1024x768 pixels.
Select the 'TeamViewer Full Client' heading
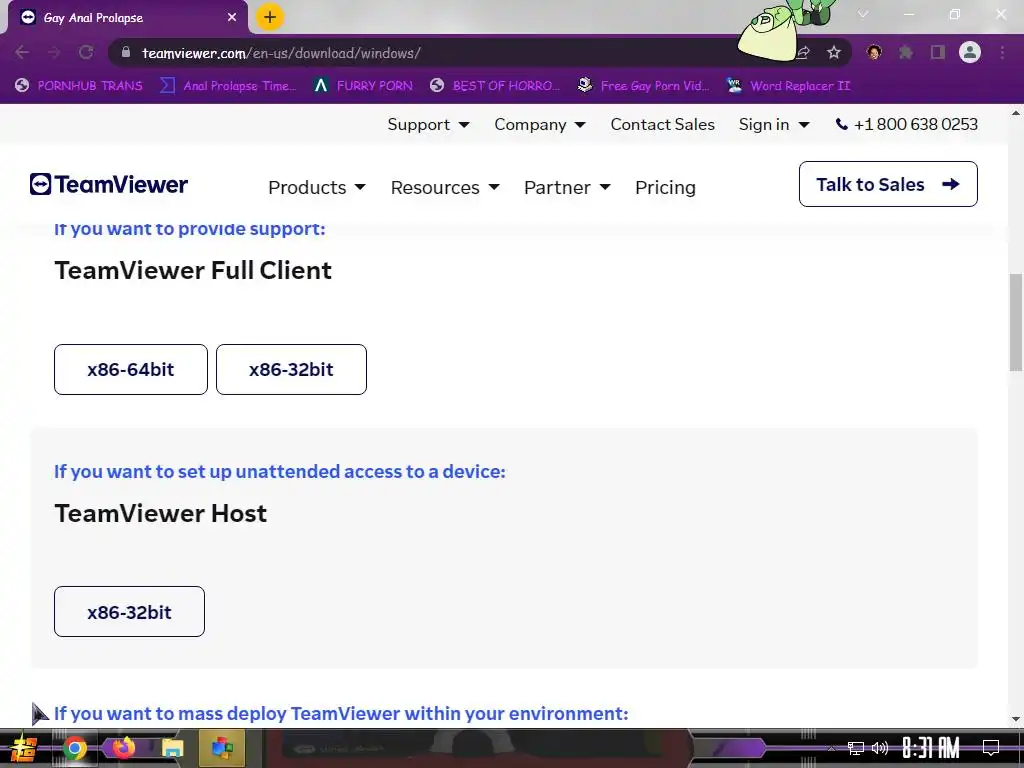193,270
